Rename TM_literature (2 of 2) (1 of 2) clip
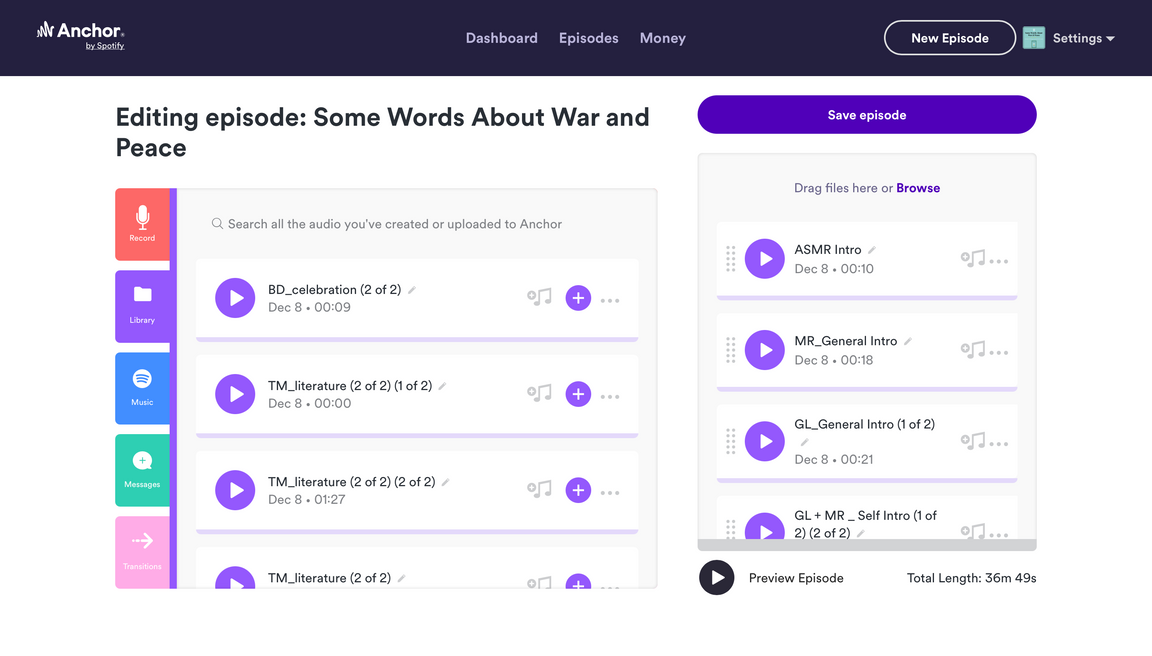This screenshot has width=1152, height=656. 442,386
